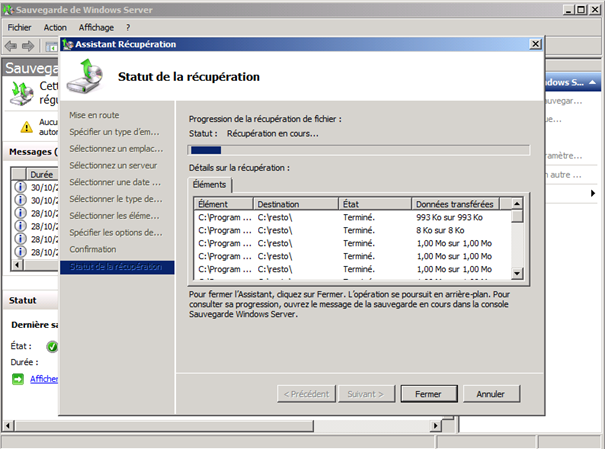Click the first 30/10 message info icon

click(x=20, y=187)
